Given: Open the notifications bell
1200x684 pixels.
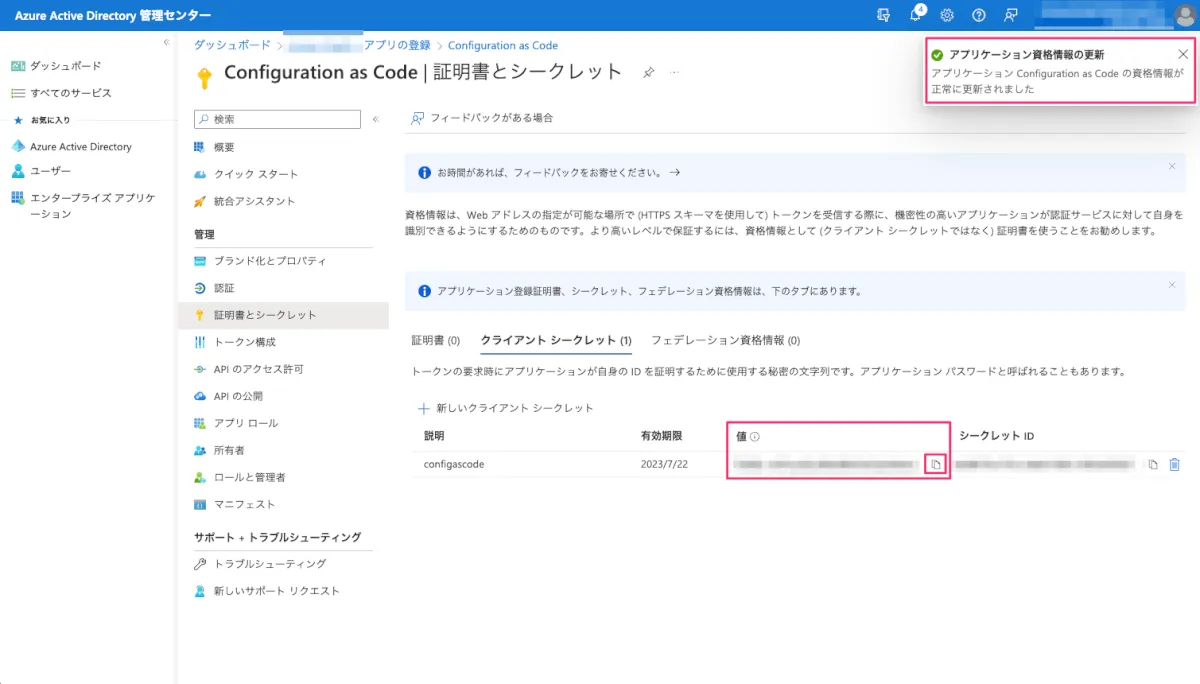Looking at the screenshot, I should (x=915, y=15).
